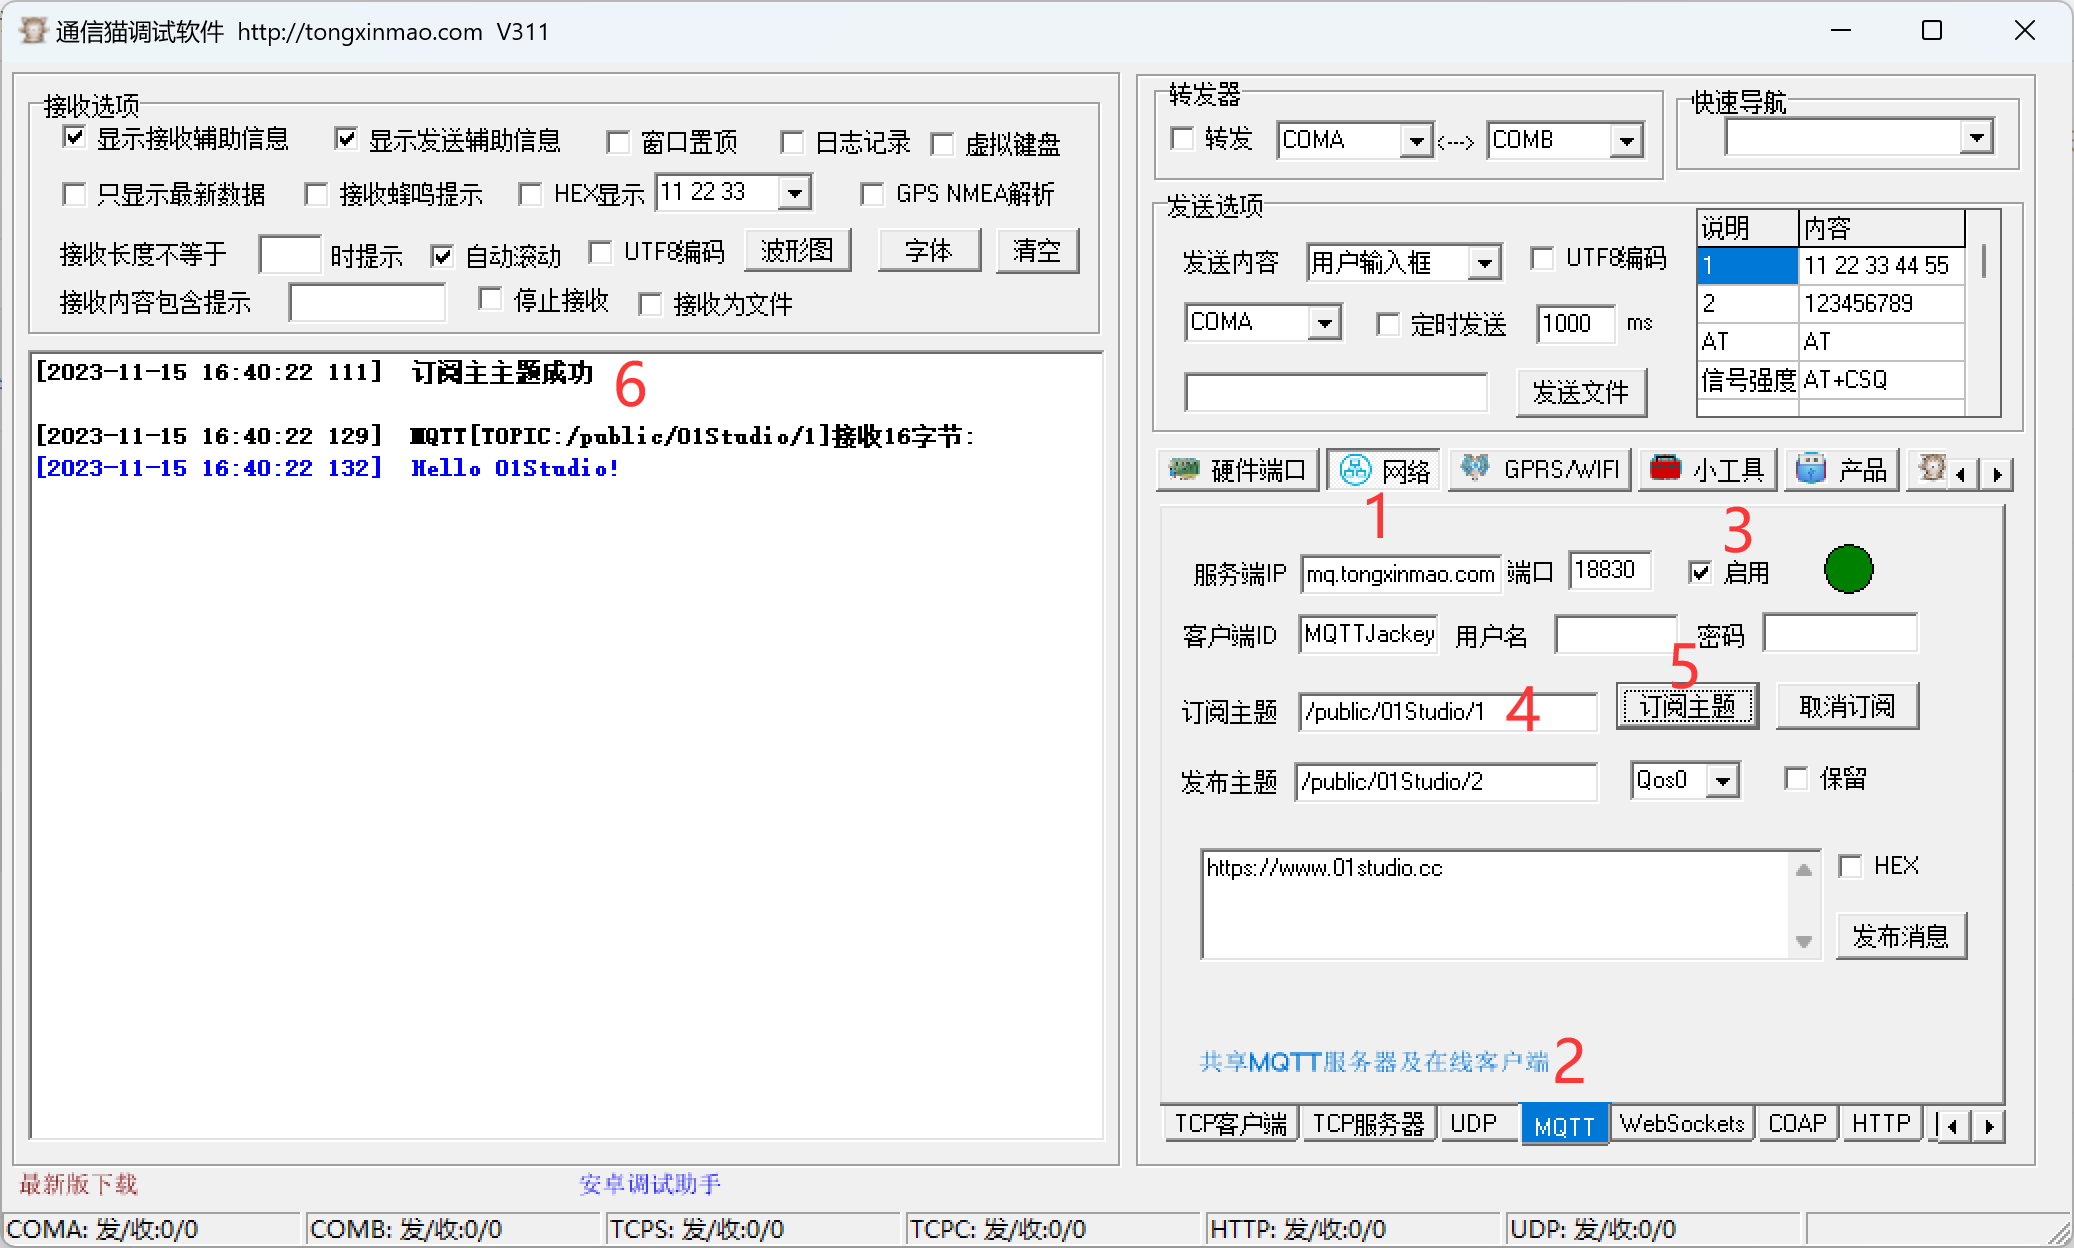The image size is (2074, 1248).
Task: Enable virtual keyboard checkbox
Action: pyautogui.click(x=942, y=144)
